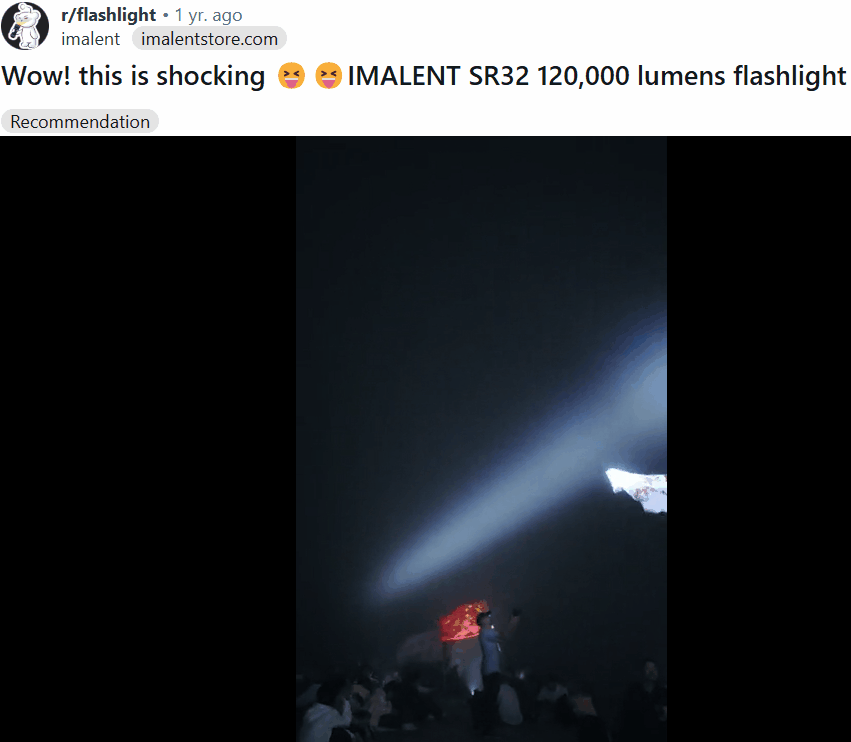
Task: Click the first squinting tongue emoji
Action: [291, 75]
